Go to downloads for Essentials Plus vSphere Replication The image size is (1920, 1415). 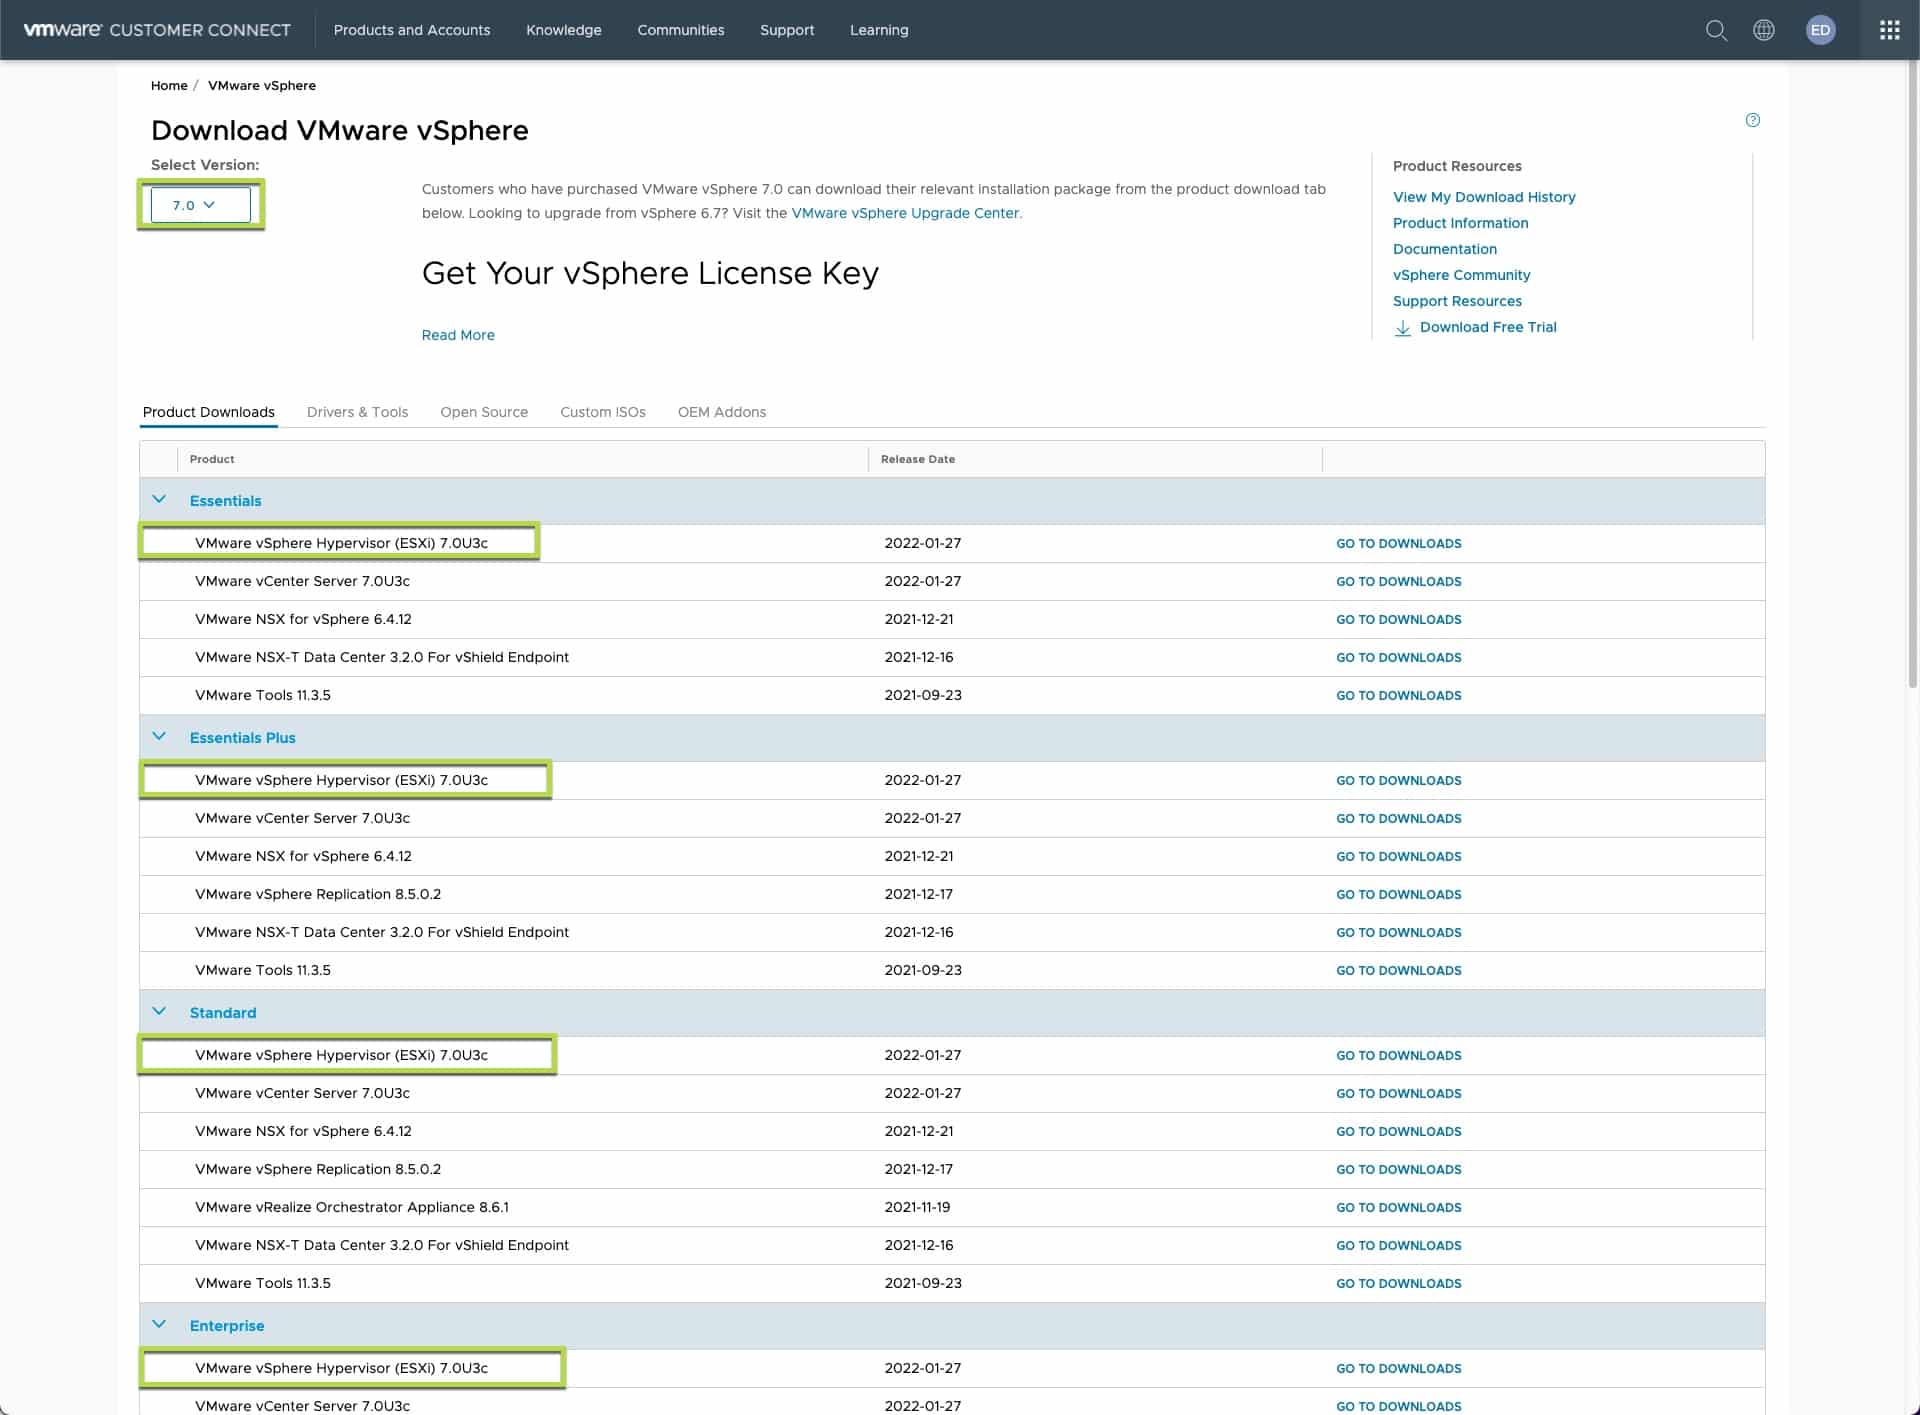pos(1399,895)
